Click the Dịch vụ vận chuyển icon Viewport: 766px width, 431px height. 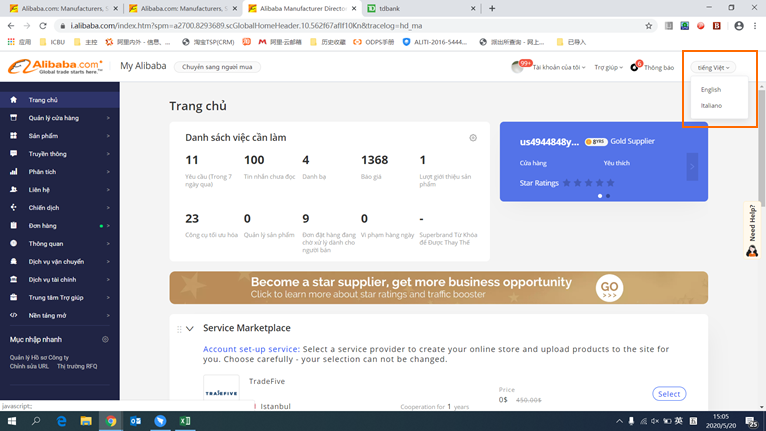pos(14,261)
